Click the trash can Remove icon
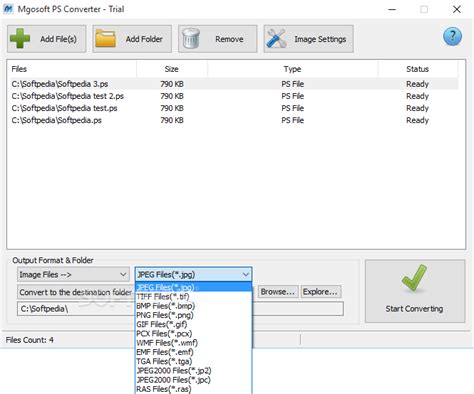The height and width of the screenshot is (394, 474). tap(191, 38)
